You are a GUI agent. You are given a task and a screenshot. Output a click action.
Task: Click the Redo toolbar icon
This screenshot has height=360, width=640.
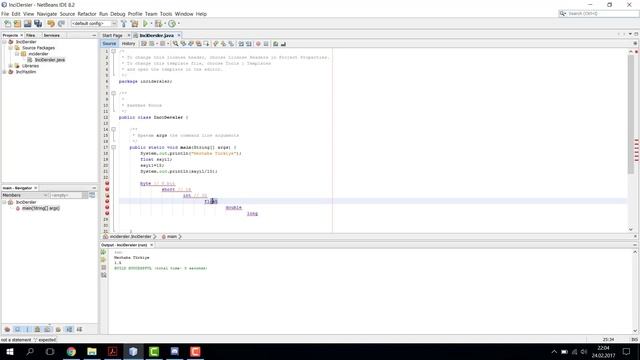point(61,24)
